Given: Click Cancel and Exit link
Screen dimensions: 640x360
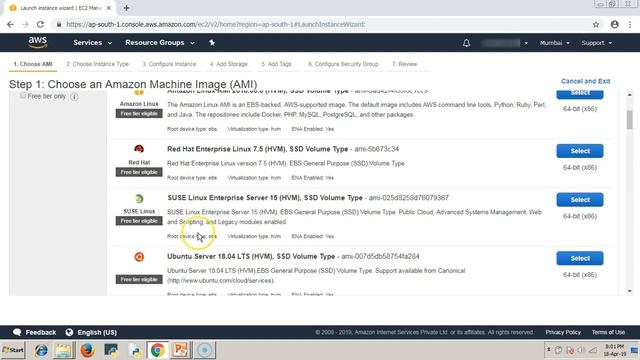Looking at the screenshot, I should (x=585, y=81).
